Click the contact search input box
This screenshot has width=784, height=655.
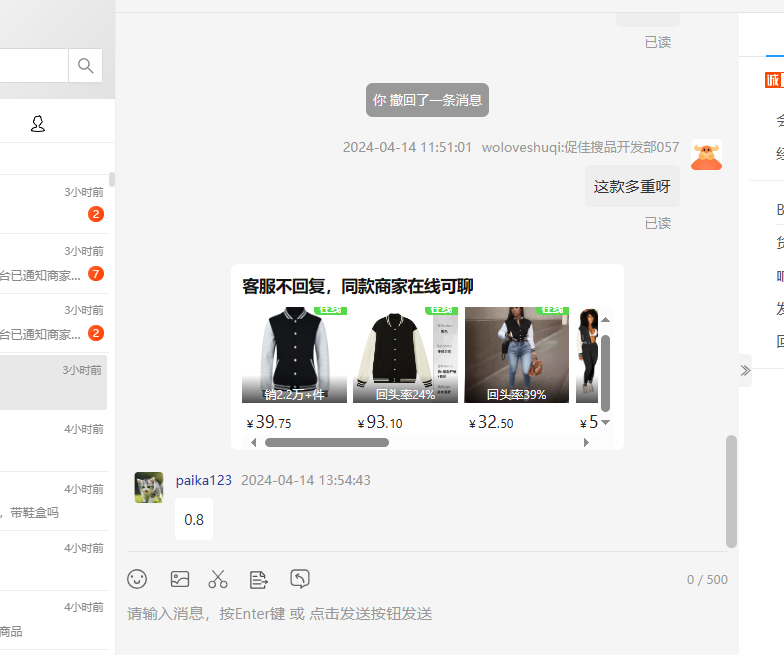pos(34,66)
